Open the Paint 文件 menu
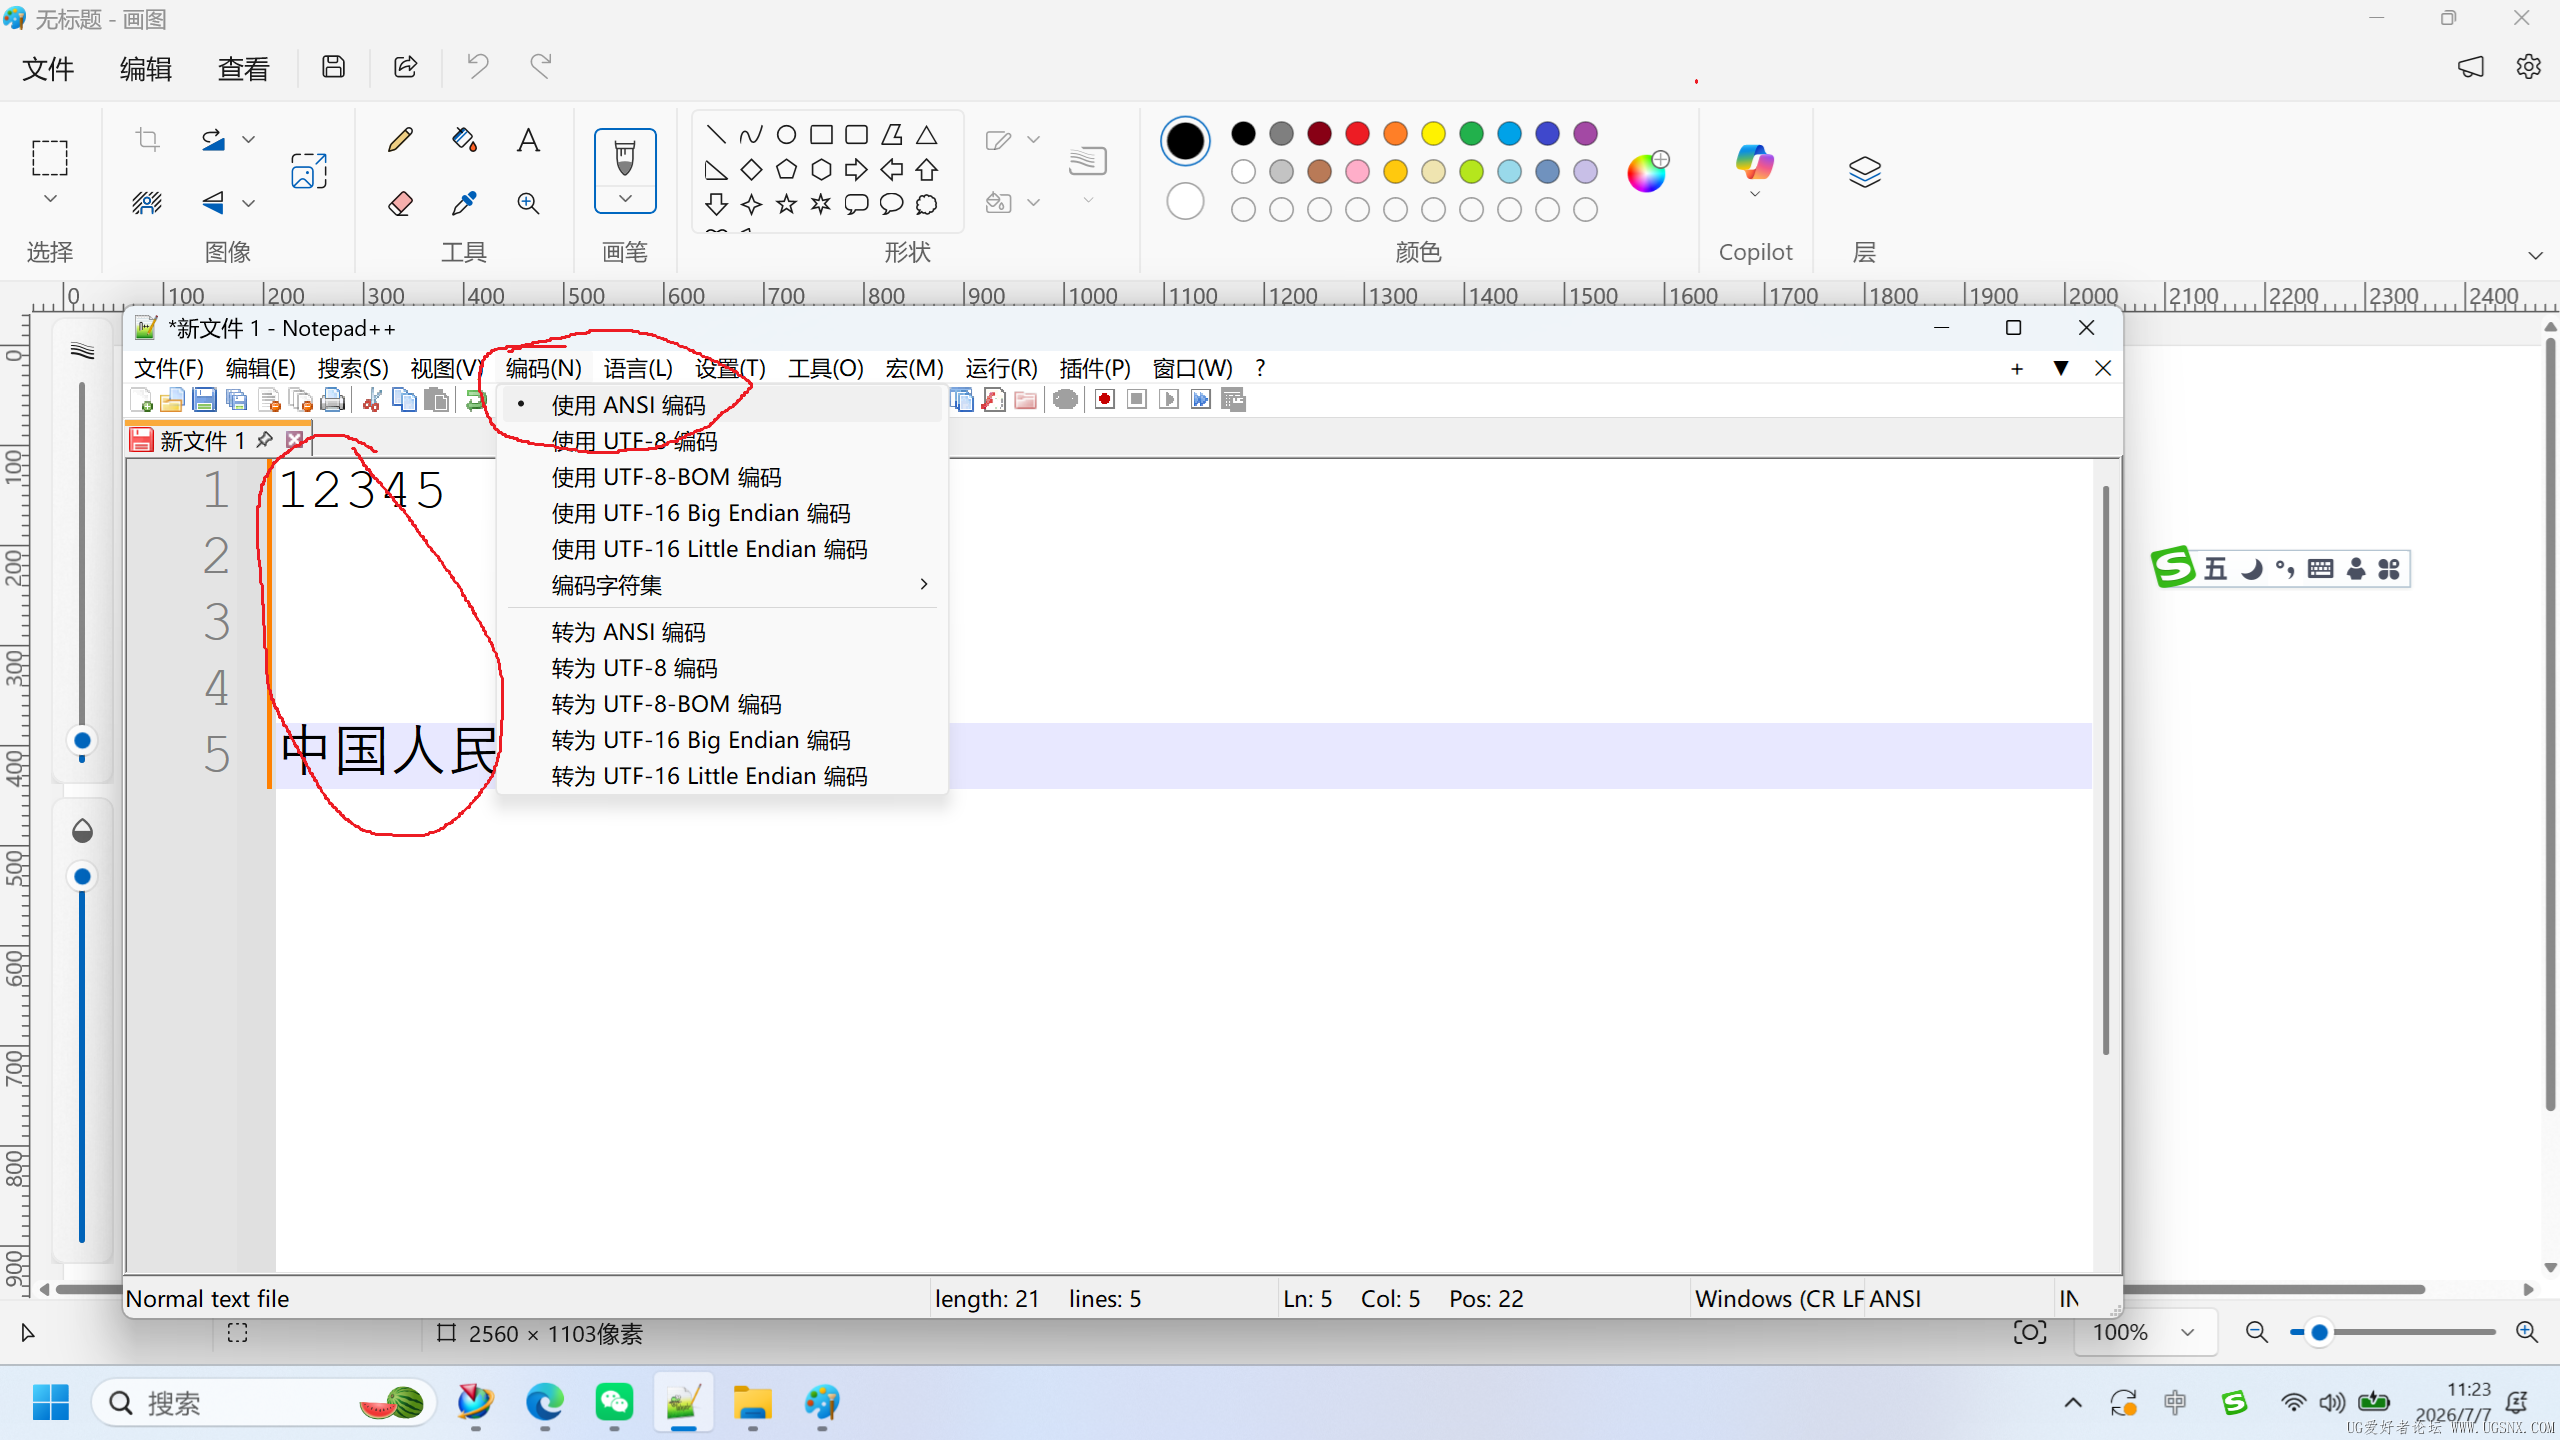The image size is (2560, 1440). click(x=48, y=69)
